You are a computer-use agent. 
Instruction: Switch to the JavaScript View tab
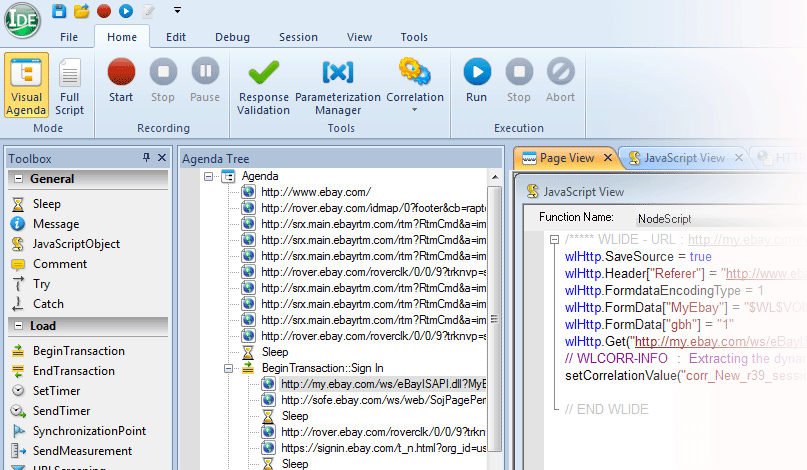683,158
